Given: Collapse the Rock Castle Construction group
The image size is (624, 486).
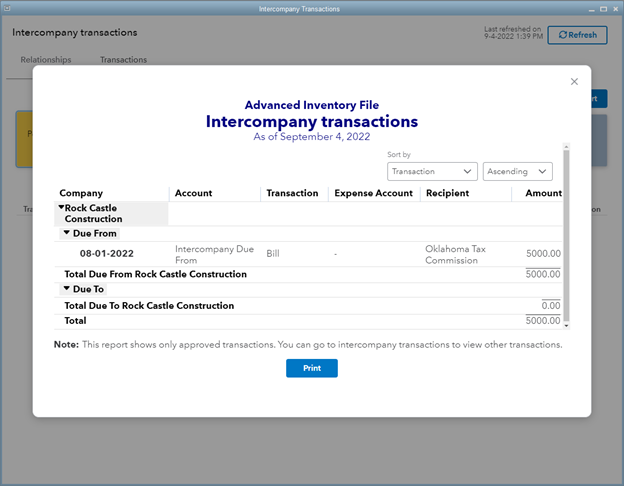Looking at the screenshot, I should tap(62, 207).
